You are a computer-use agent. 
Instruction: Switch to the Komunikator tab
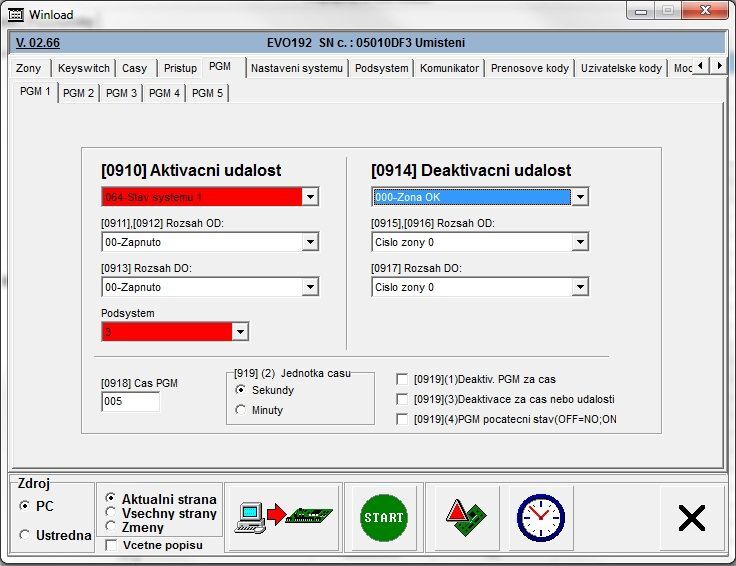pyautogui.click(x=450, y=69)
